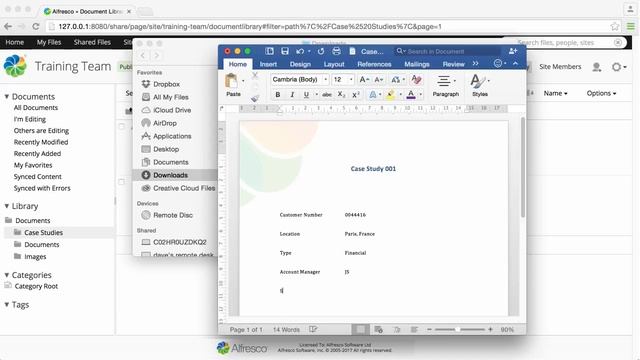
Task: Click the Cut scissors icon
Action: click(255, 75)
